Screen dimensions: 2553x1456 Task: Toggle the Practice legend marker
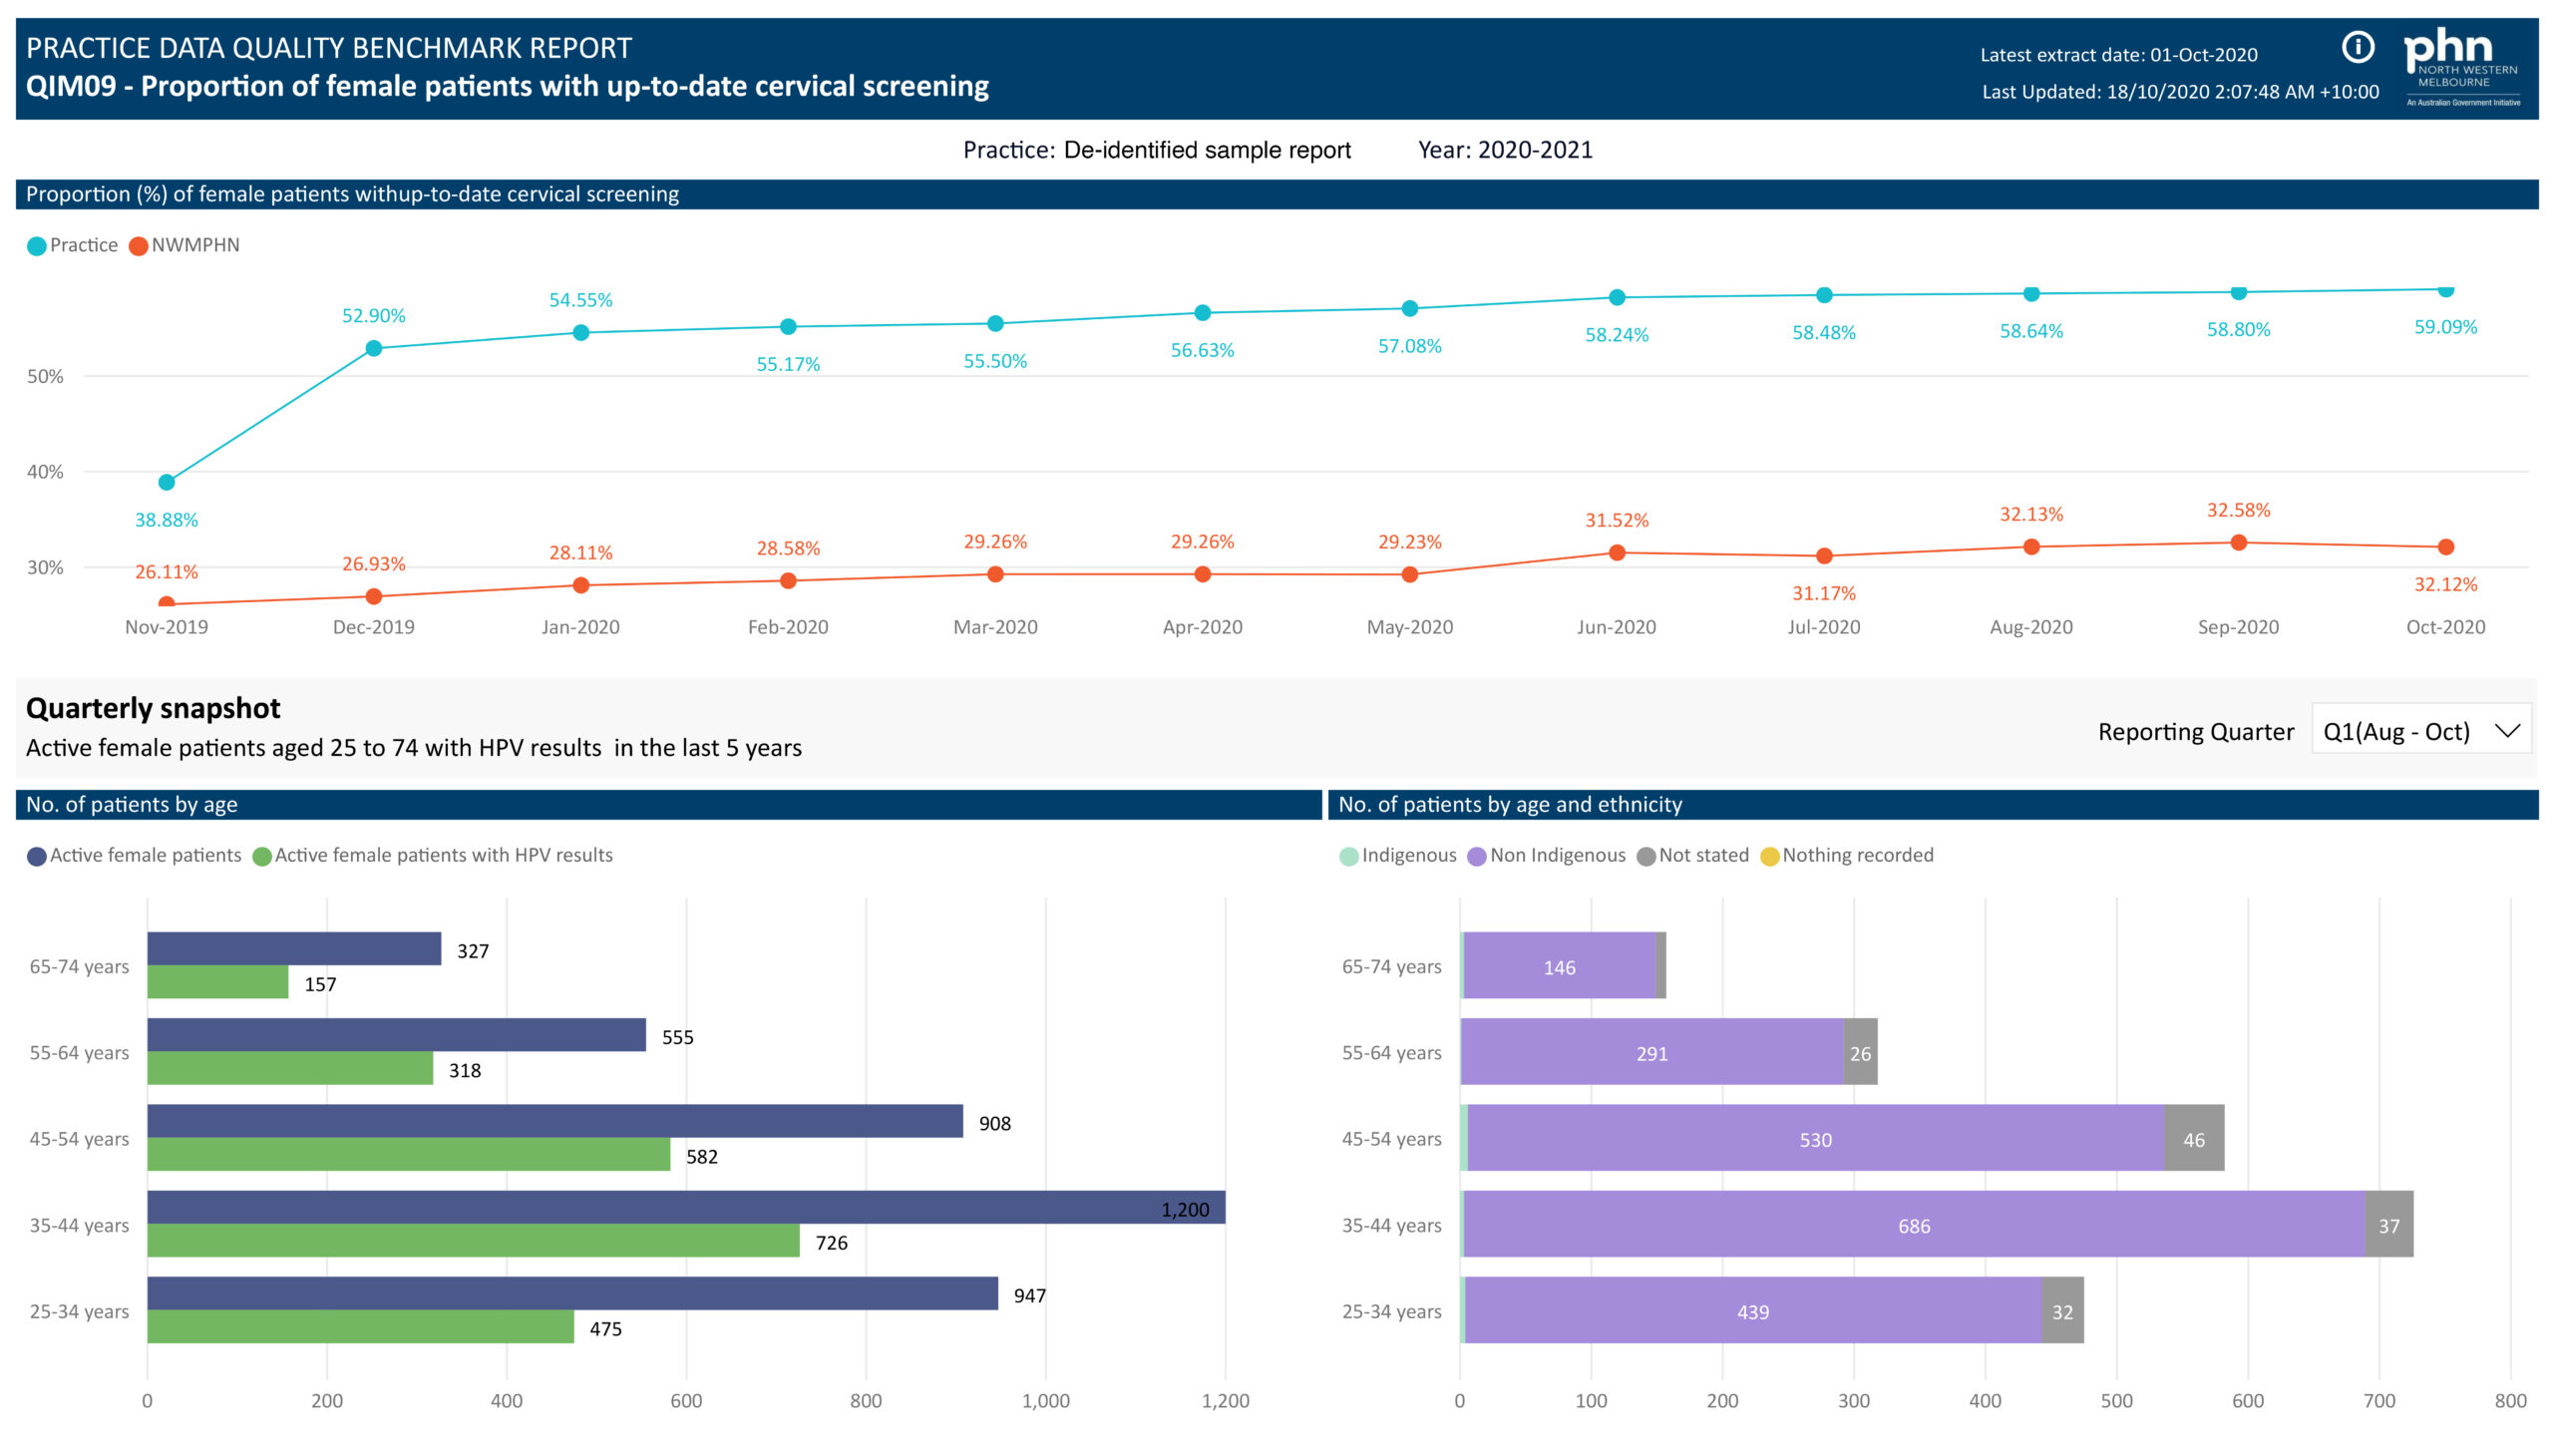tap(37, 246)
